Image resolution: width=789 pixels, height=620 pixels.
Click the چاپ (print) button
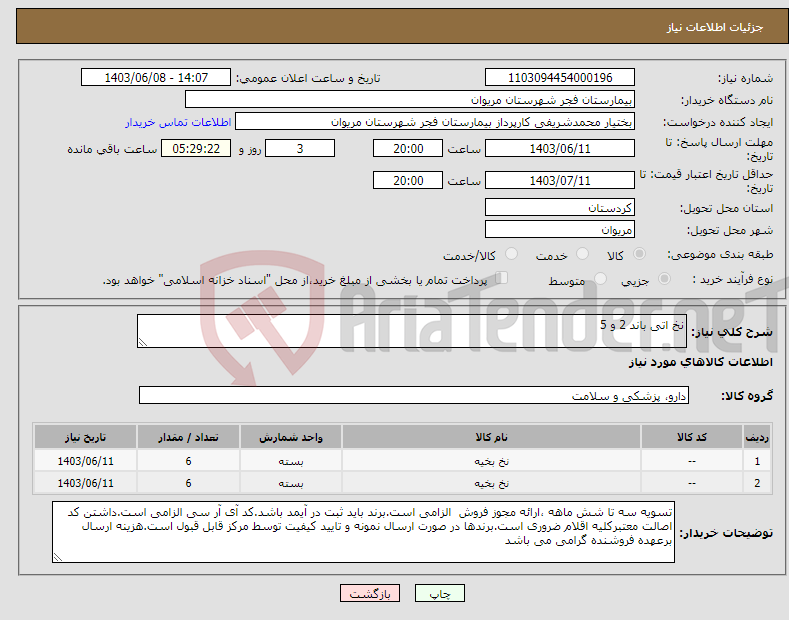(x=439, y=594)
